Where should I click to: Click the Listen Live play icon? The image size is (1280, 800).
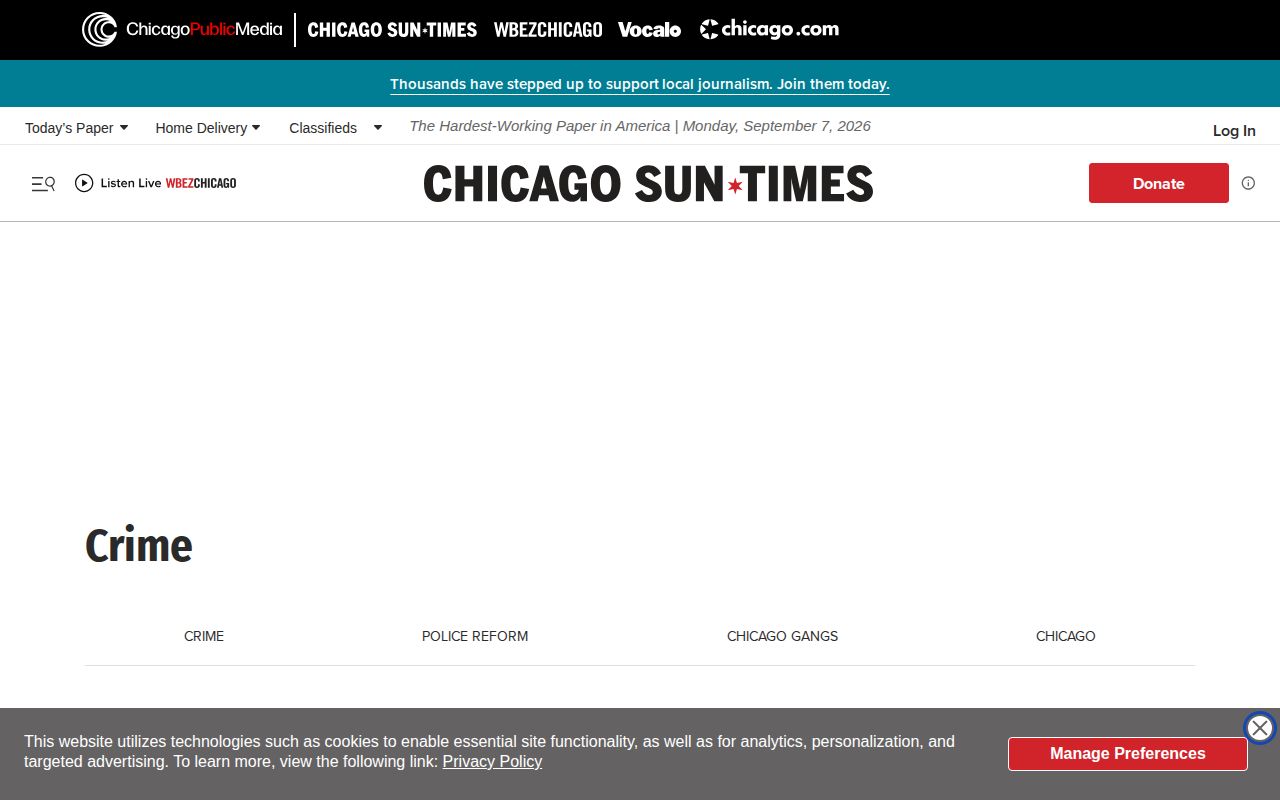click(x=84, y=183)
